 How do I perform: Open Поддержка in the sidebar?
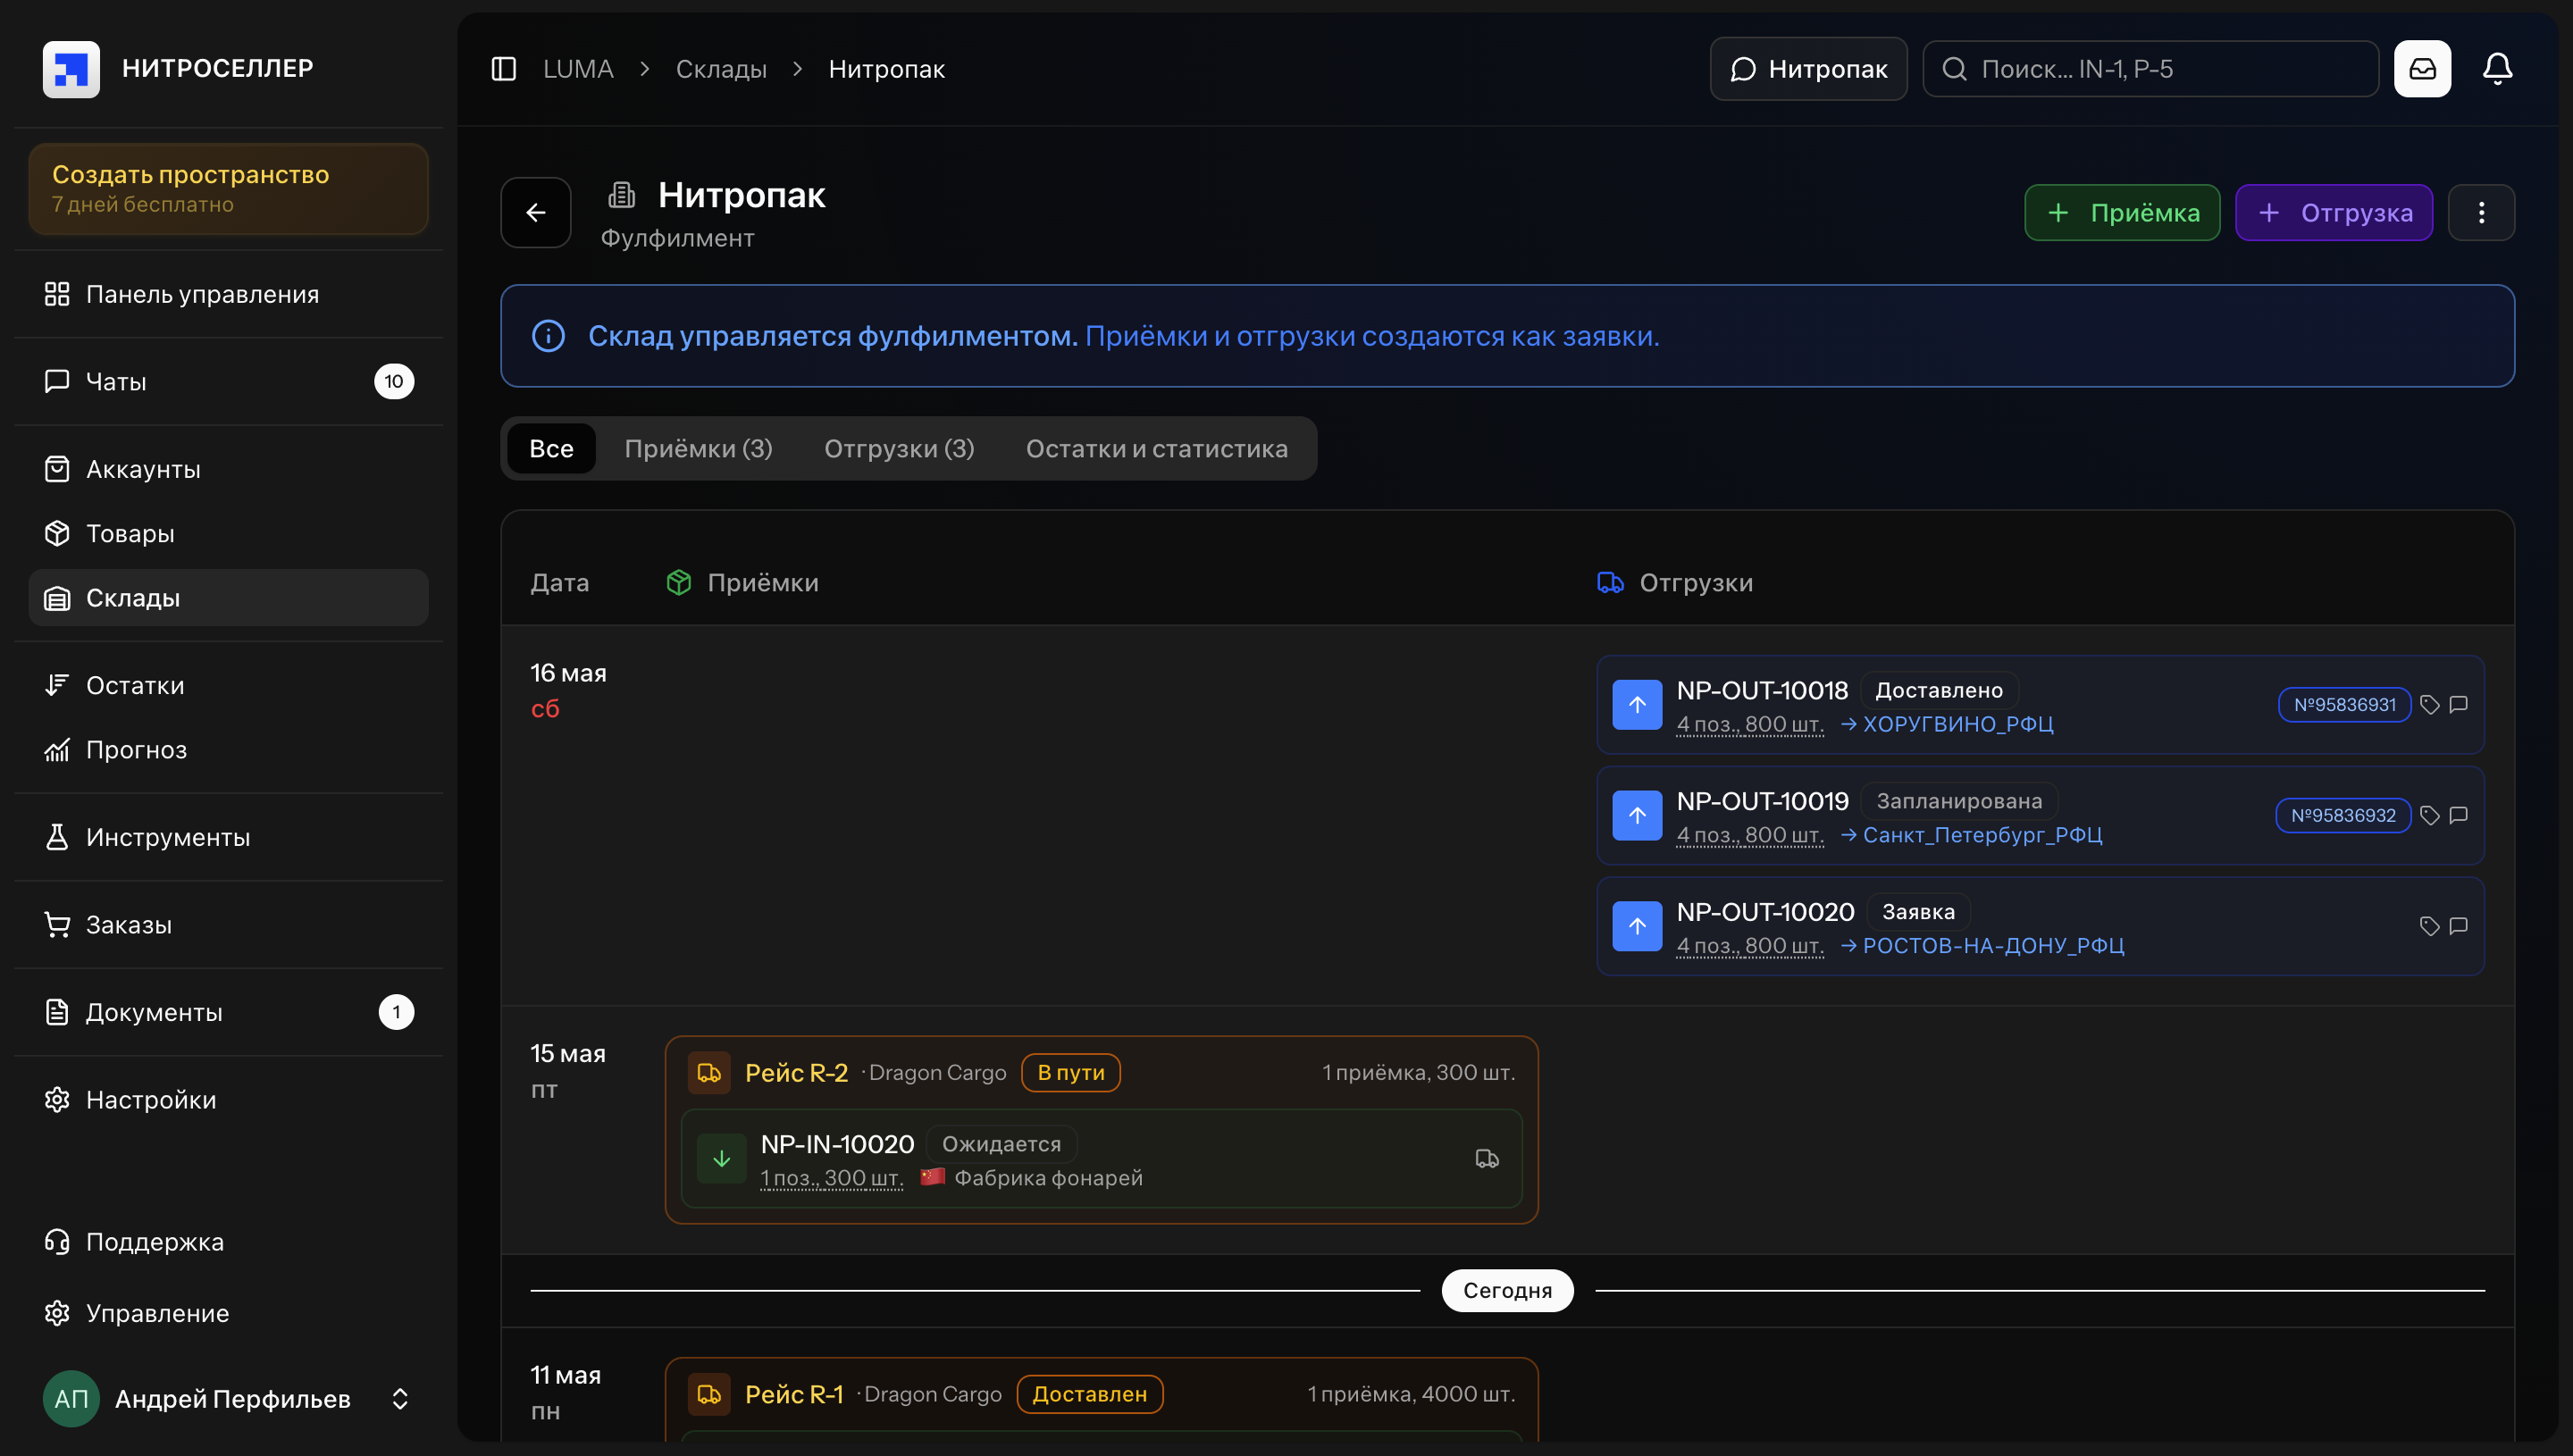pyautogui.click(x=229, y=1242)
